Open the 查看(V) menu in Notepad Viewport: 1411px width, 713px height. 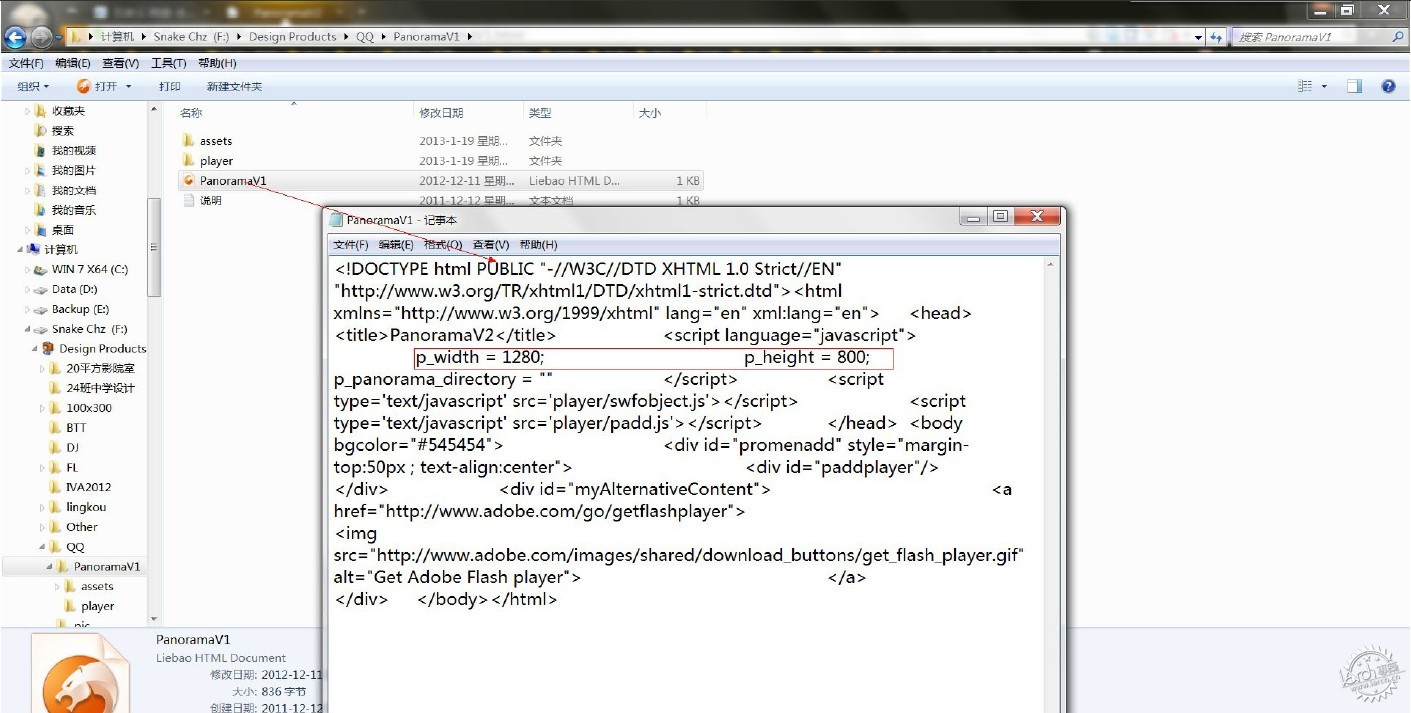pos(491,245)
